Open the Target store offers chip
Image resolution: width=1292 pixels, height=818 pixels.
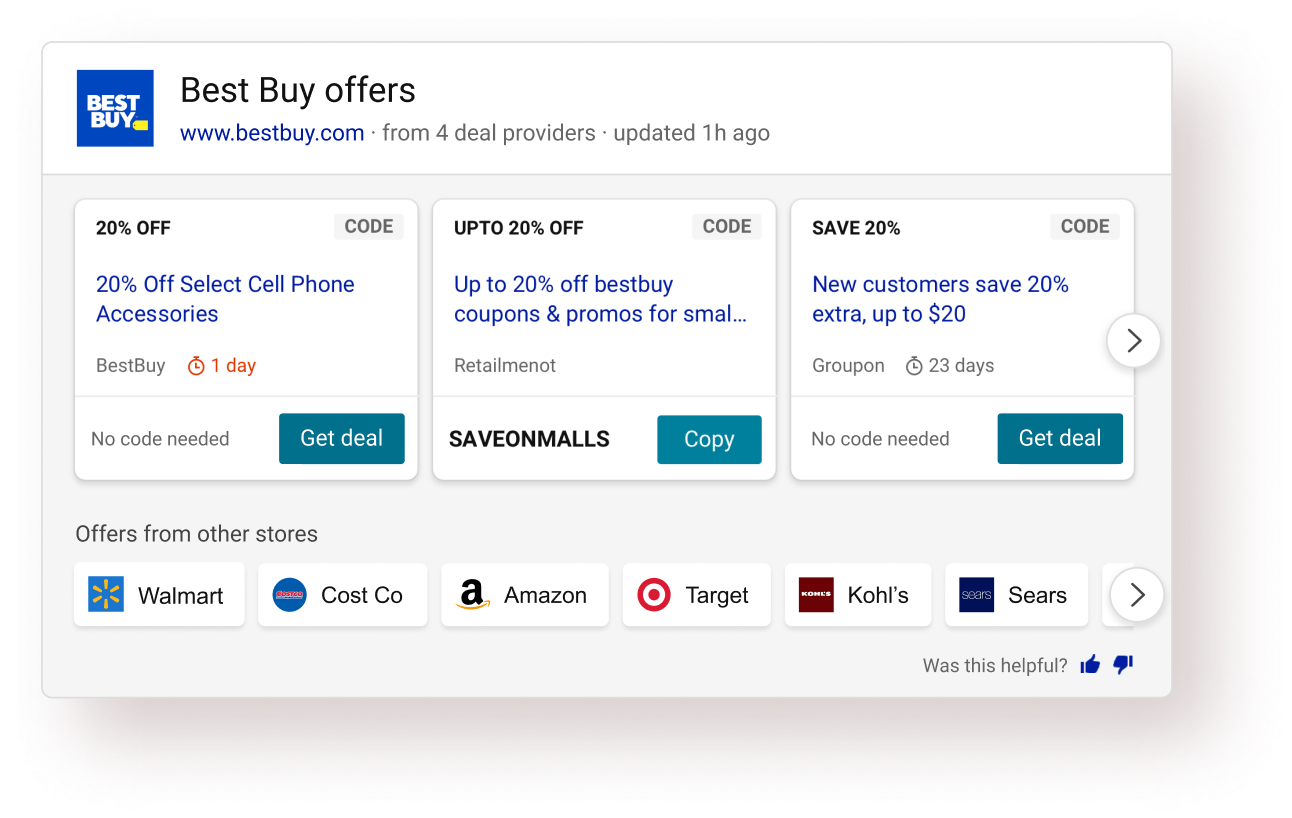[x=696, y=595]
